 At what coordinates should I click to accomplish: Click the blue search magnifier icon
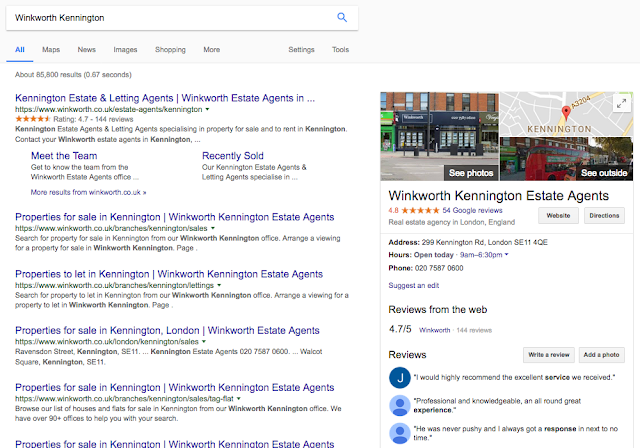(342, 17)
